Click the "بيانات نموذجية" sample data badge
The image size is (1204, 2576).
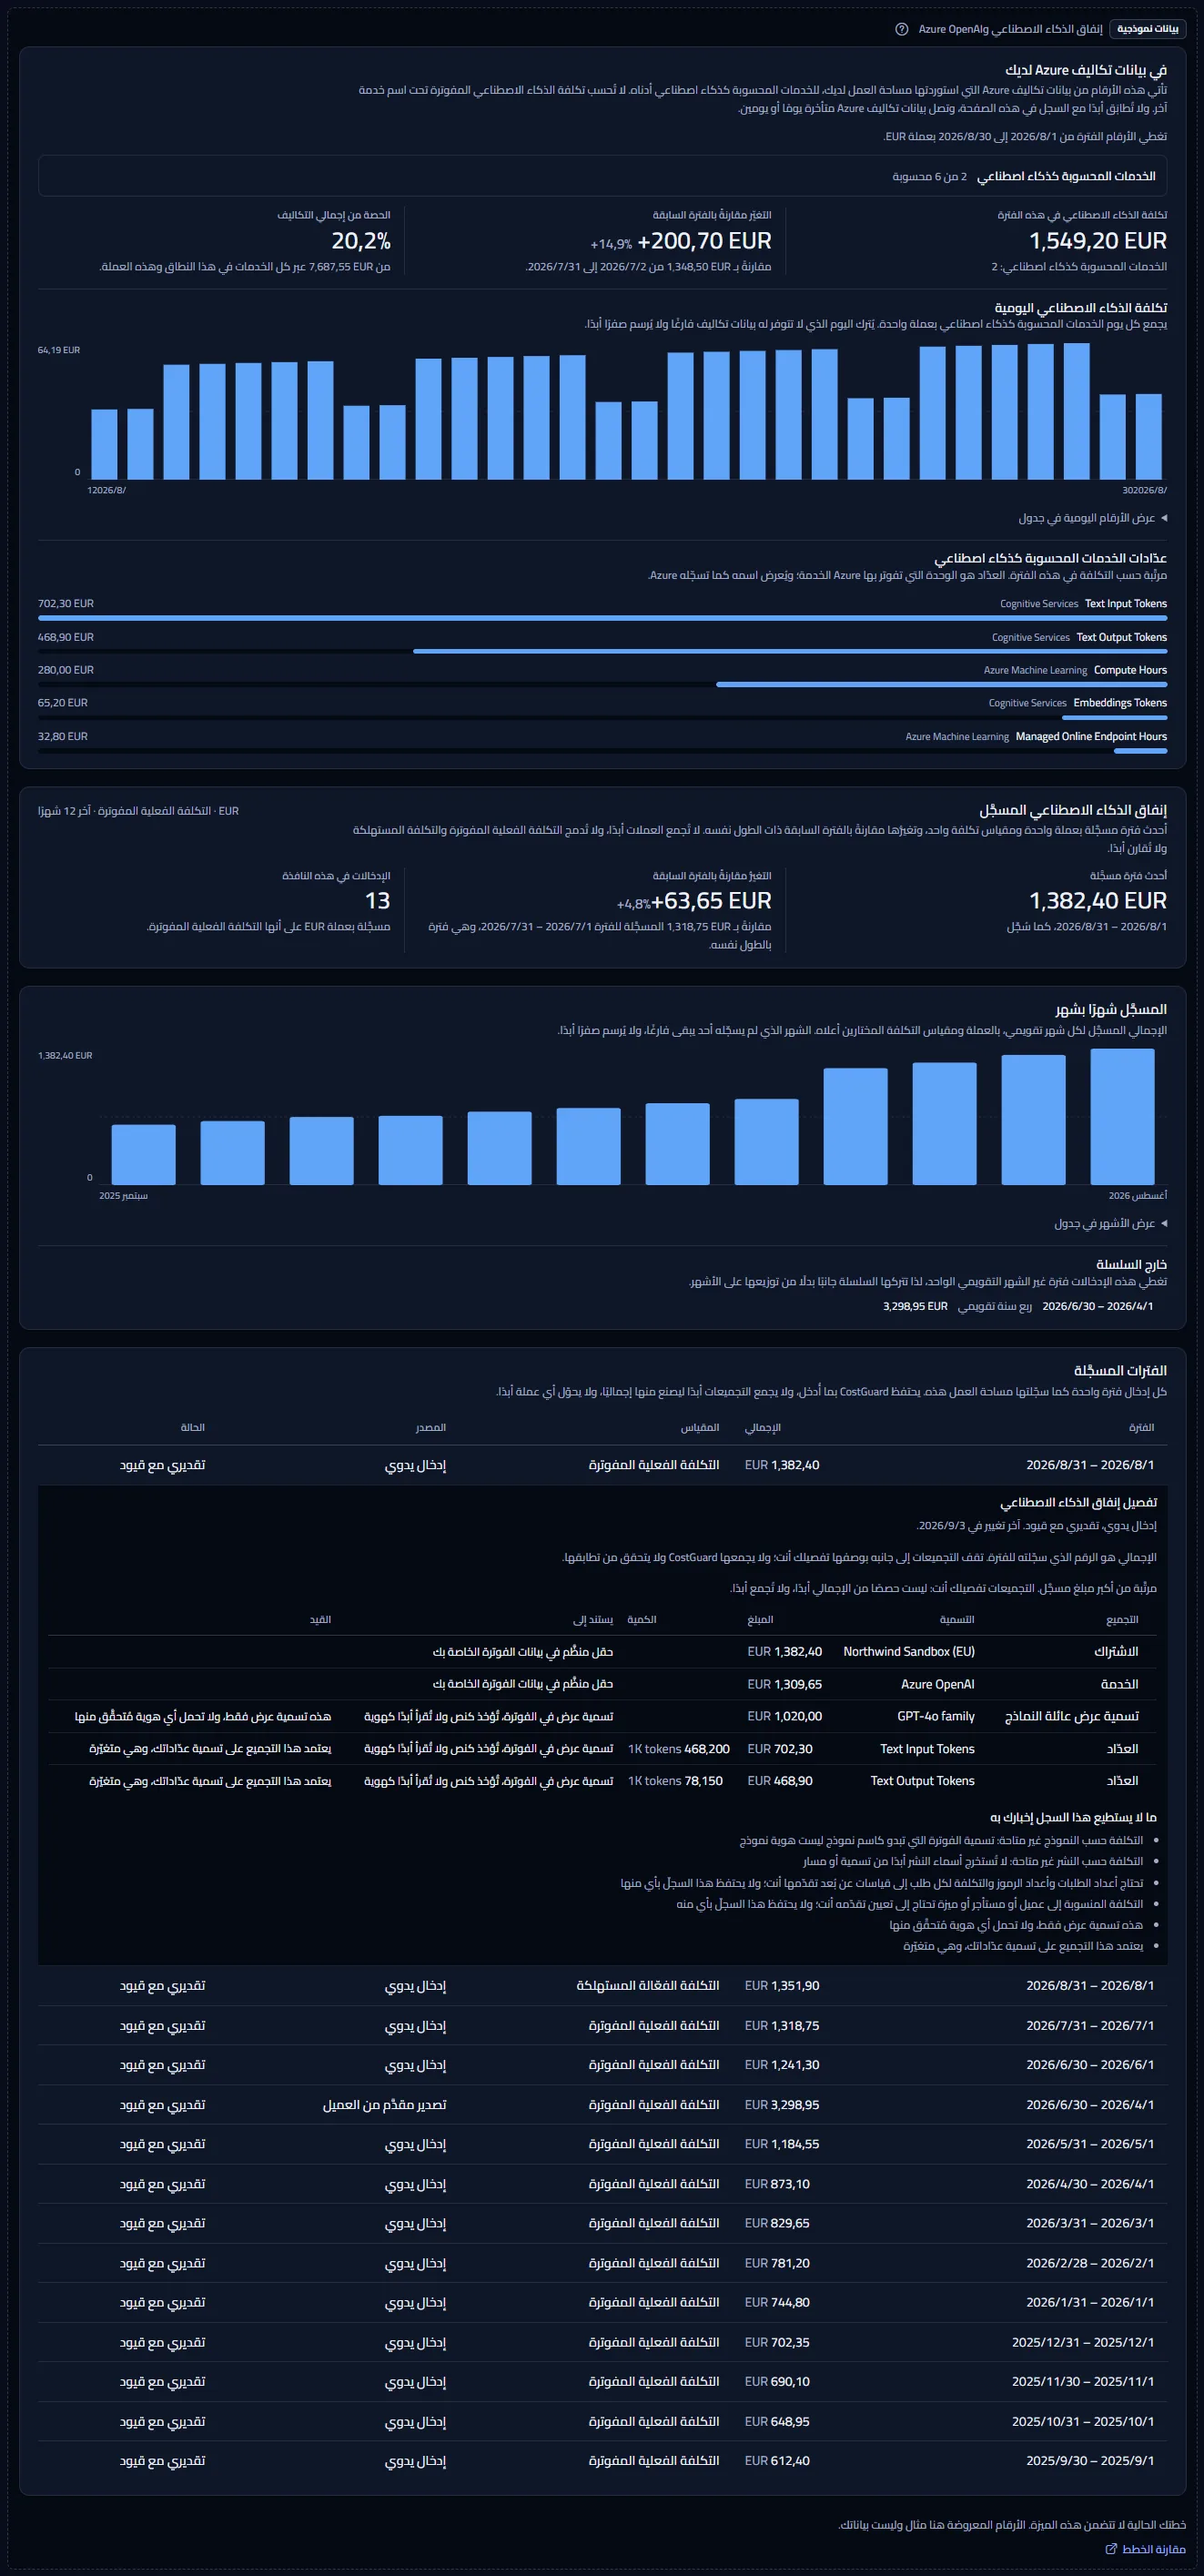[x=1148, y=29]
